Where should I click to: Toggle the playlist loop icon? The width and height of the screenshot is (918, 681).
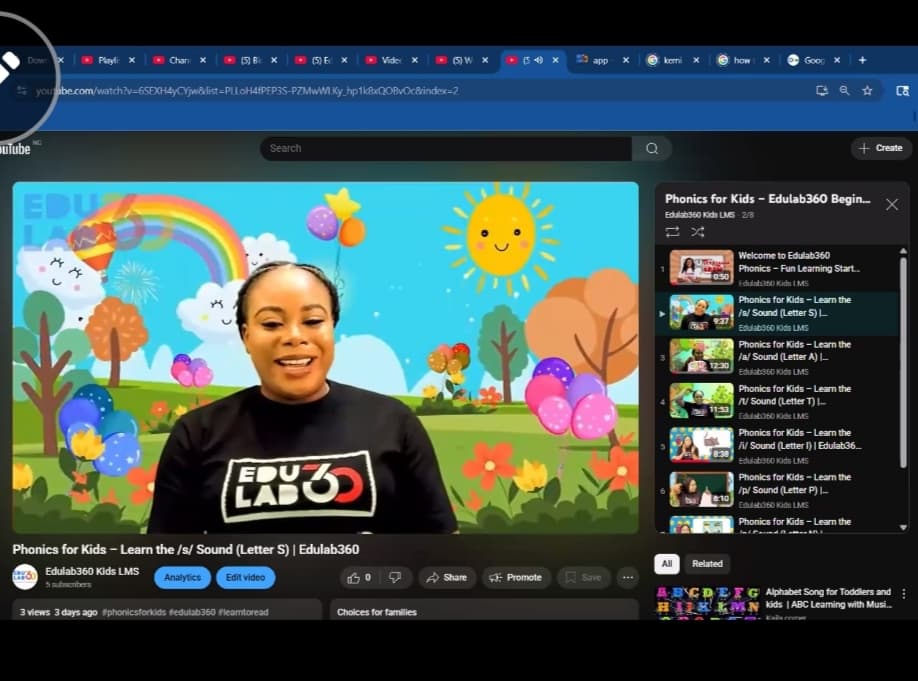click(x=672, y=232)
